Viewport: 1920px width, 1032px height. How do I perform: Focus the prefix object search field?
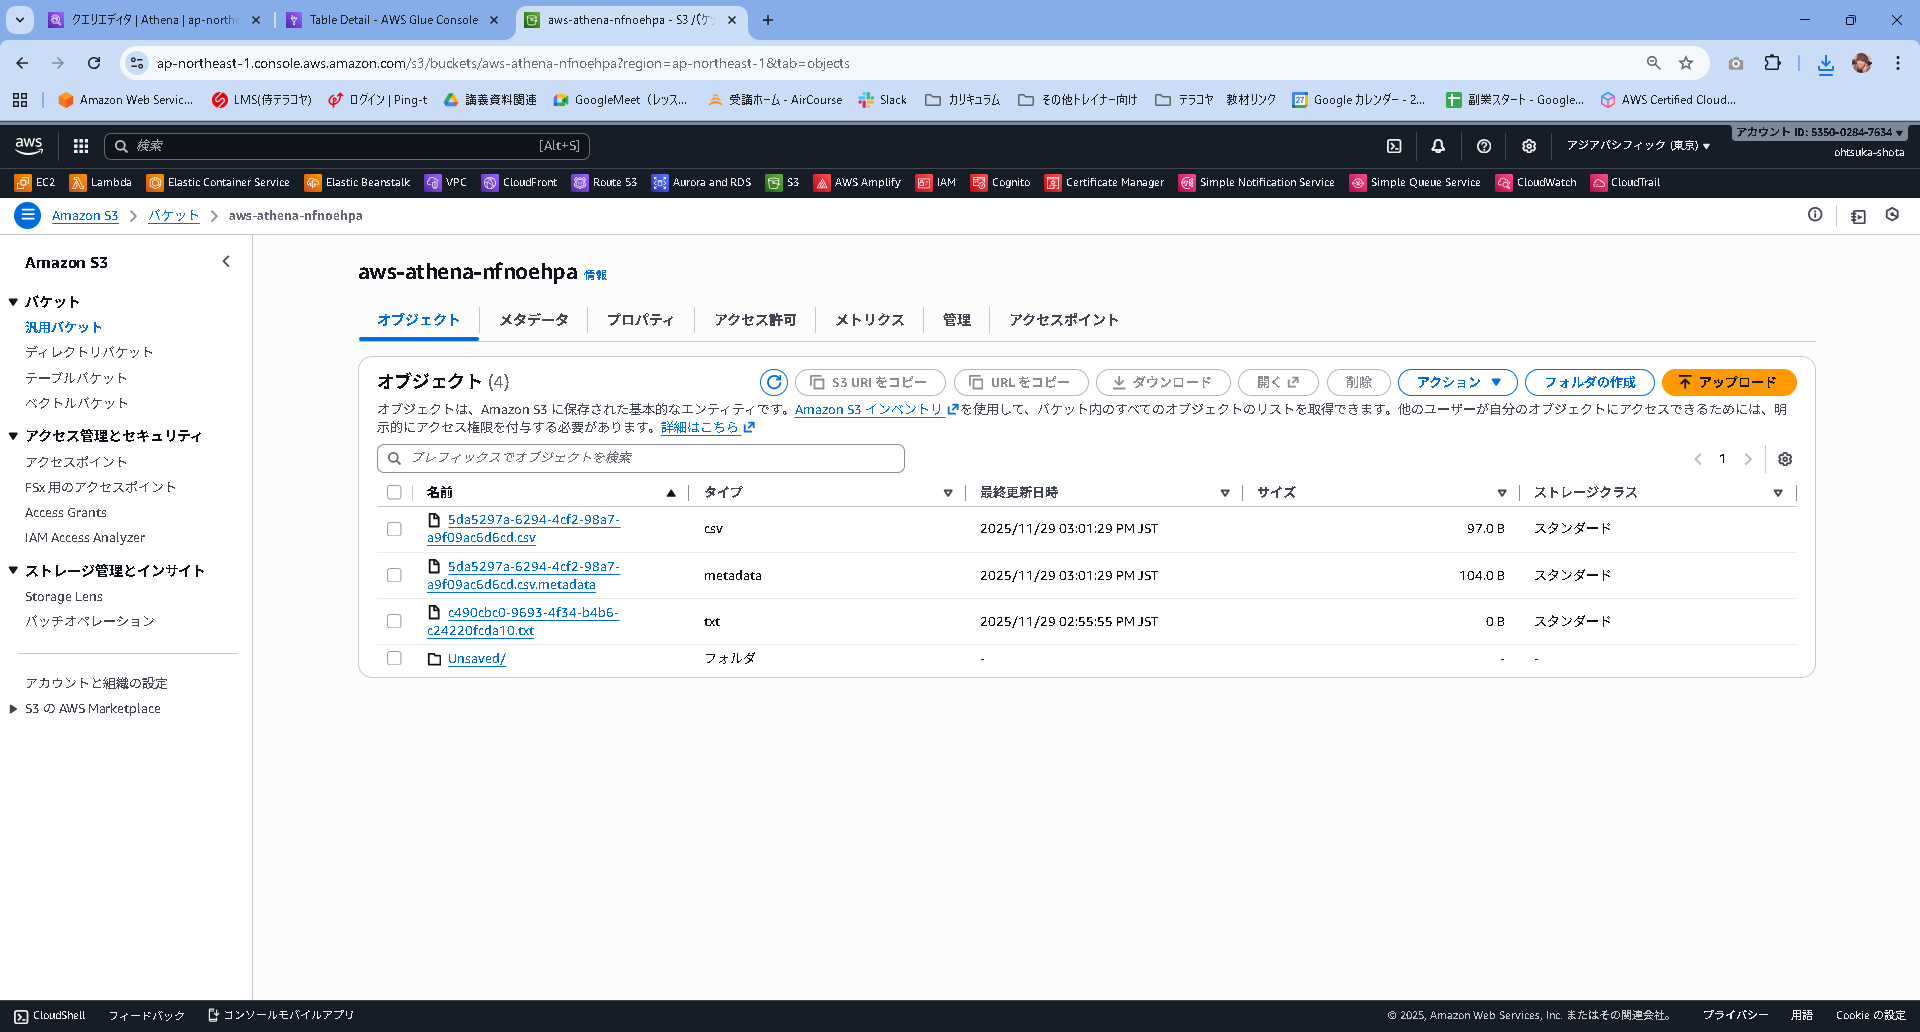tap(641, 458)
